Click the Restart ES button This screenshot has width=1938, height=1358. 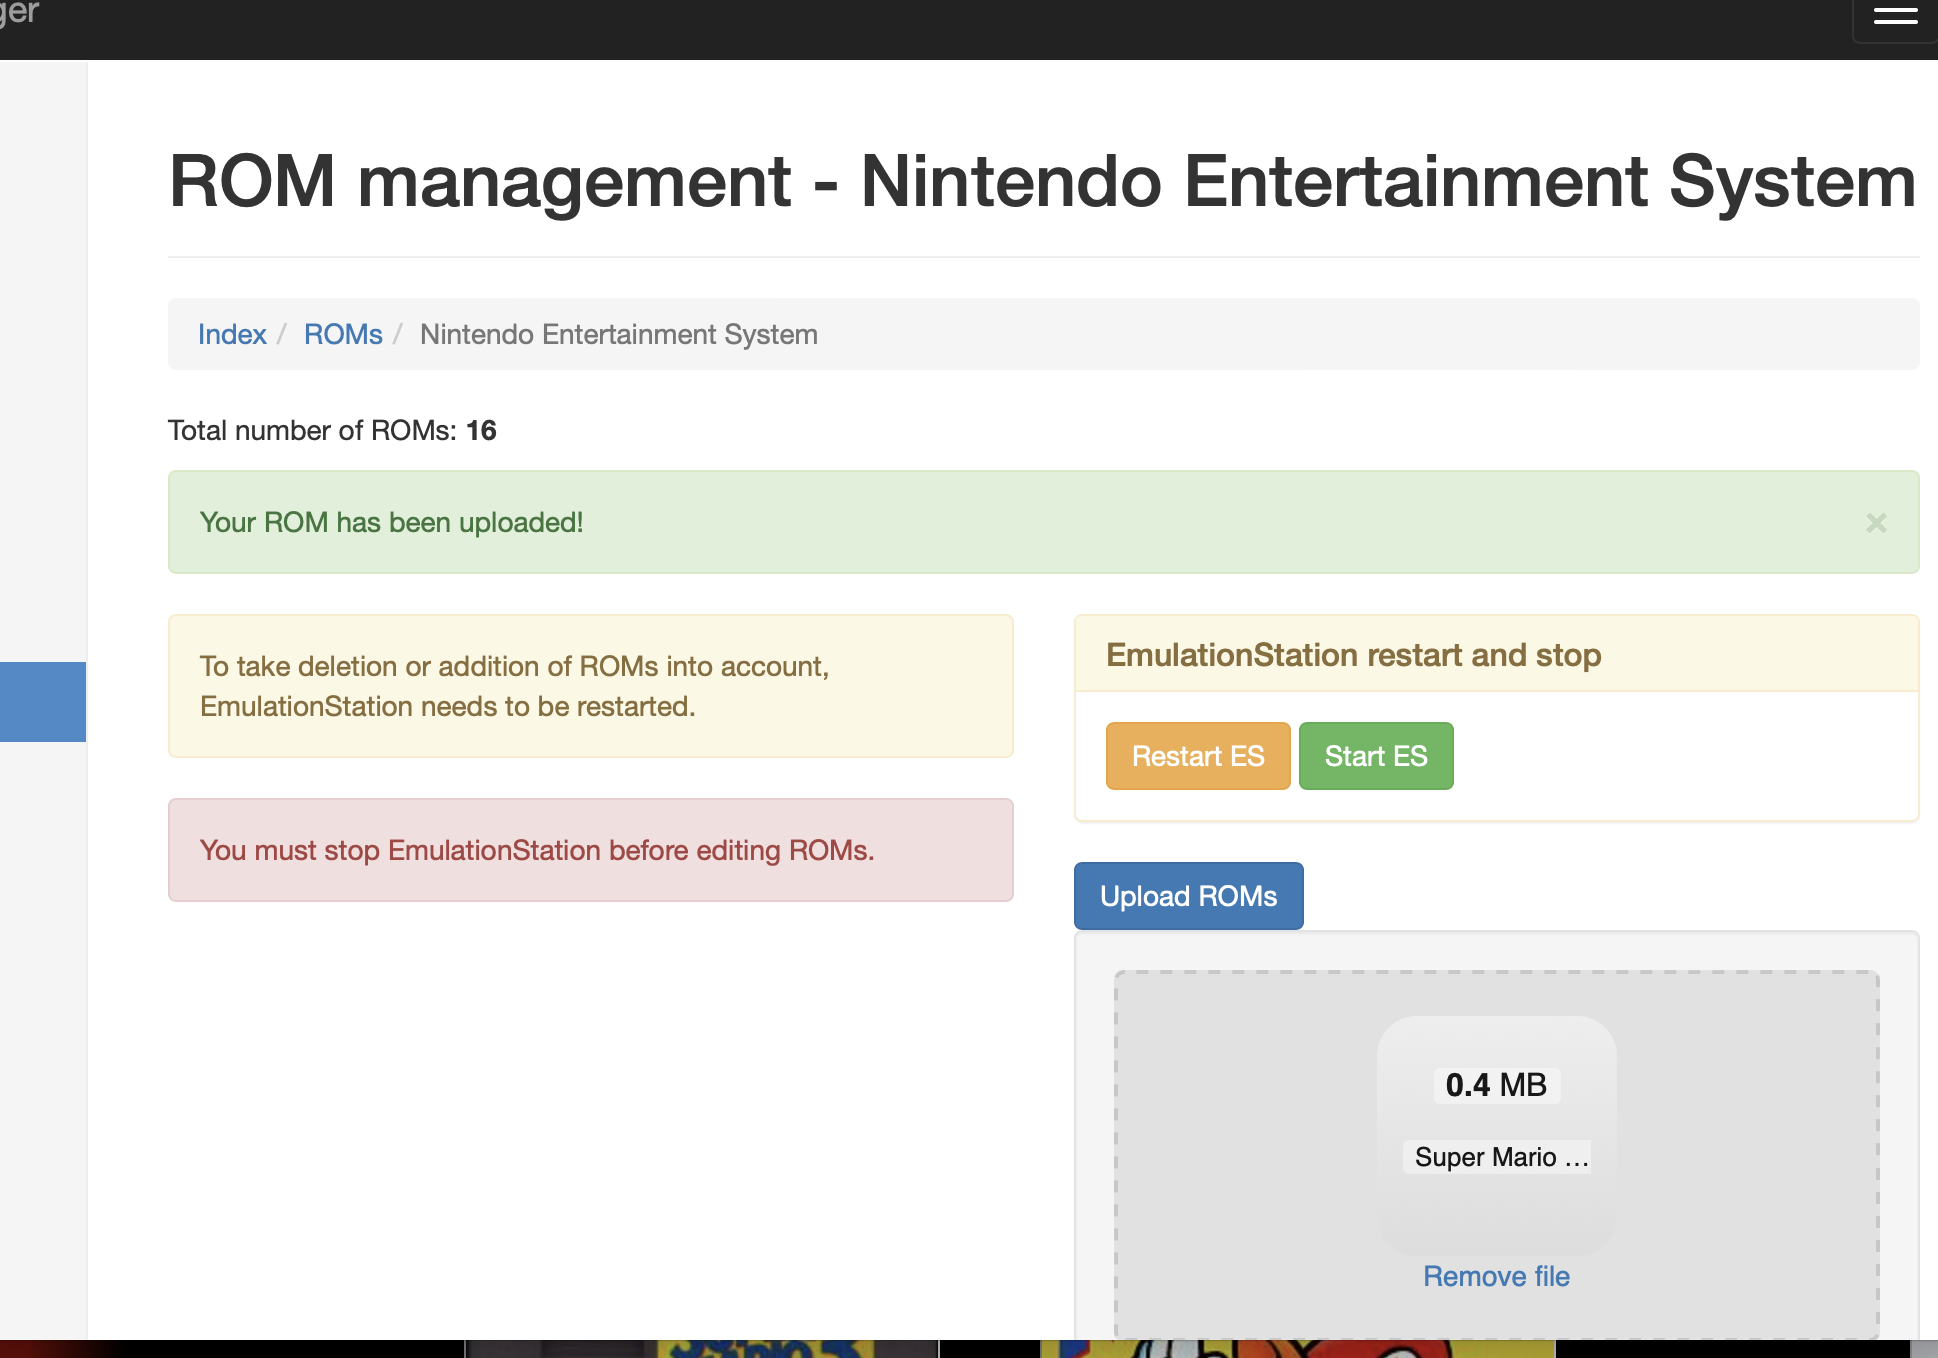click(1197, 755)
